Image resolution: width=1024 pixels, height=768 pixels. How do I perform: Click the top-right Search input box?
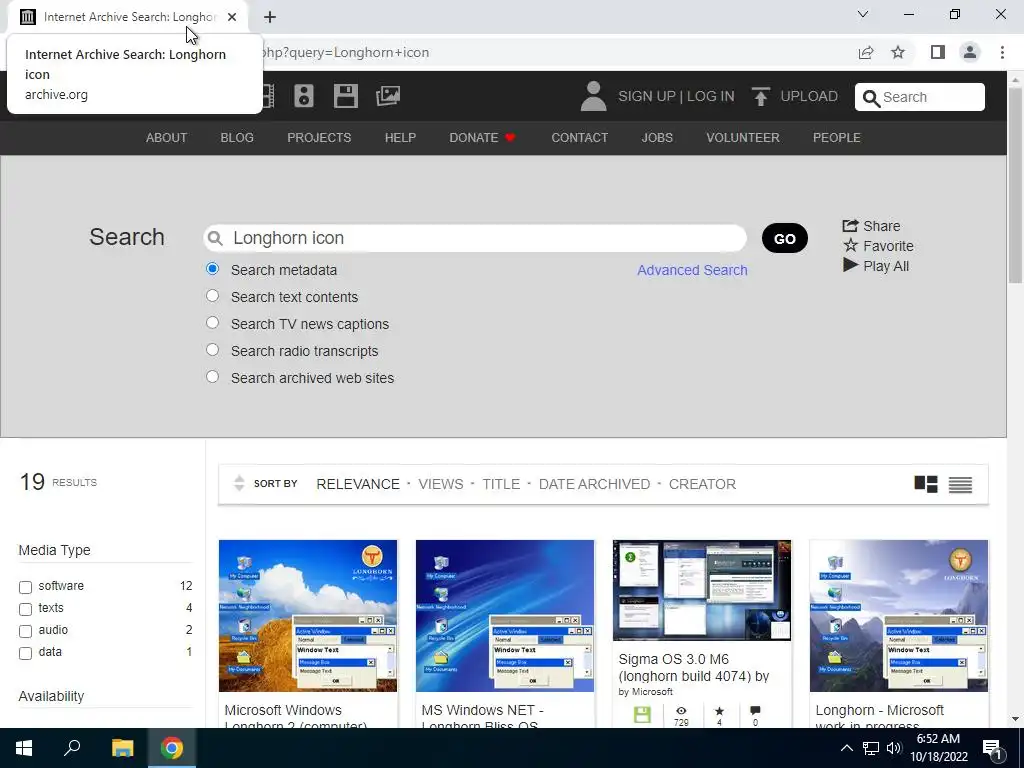point(920,97)
